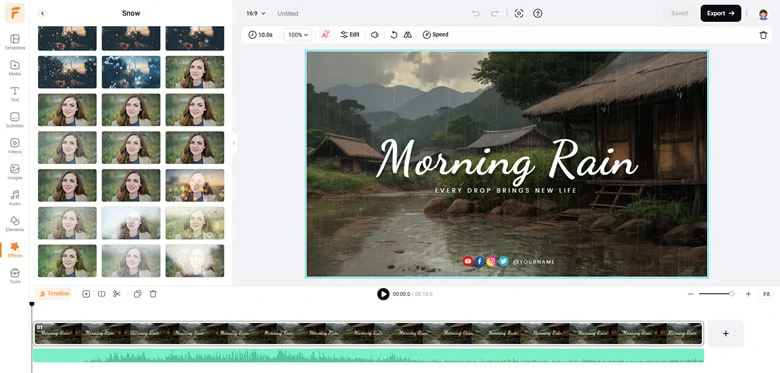Zoom out timeline with minus icon
Image resolution: width=780 pixels, height=373 pixels.
click(690, 294)
